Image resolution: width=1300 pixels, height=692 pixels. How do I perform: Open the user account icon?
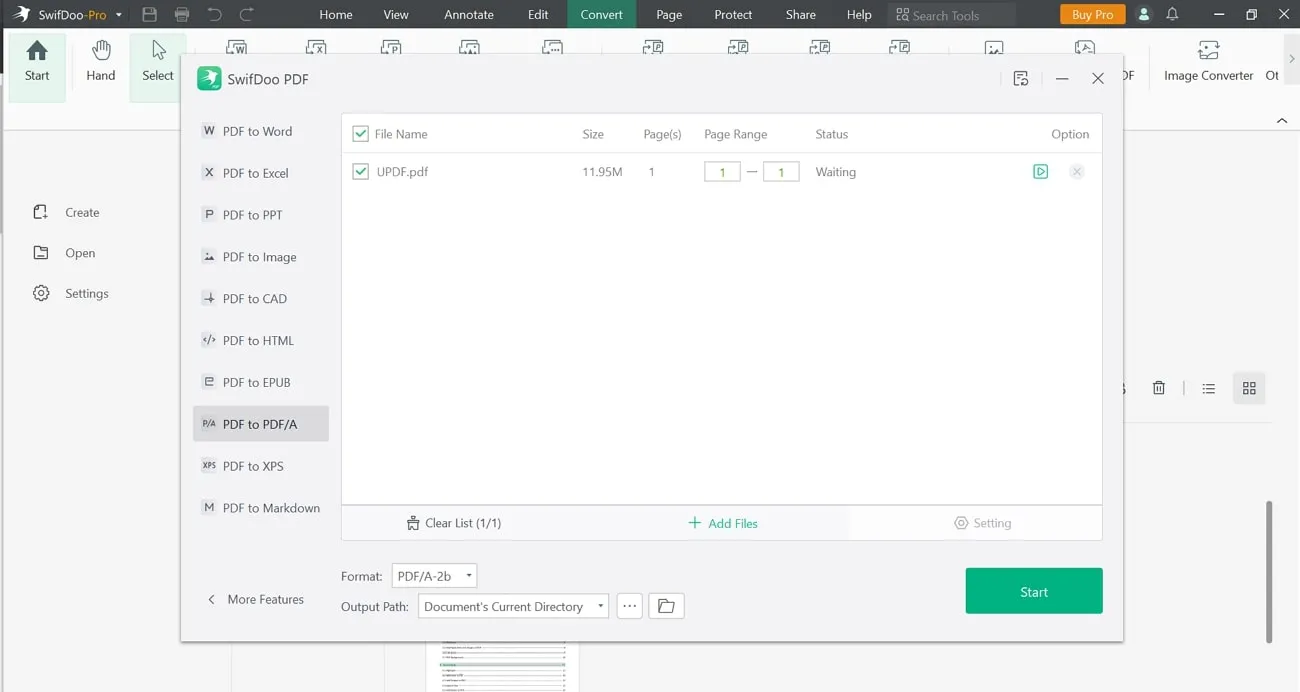1144,15
